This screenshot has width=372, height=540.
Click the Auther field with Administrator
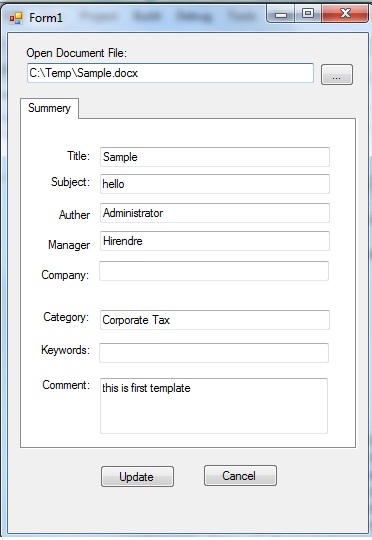pos(215,213)
